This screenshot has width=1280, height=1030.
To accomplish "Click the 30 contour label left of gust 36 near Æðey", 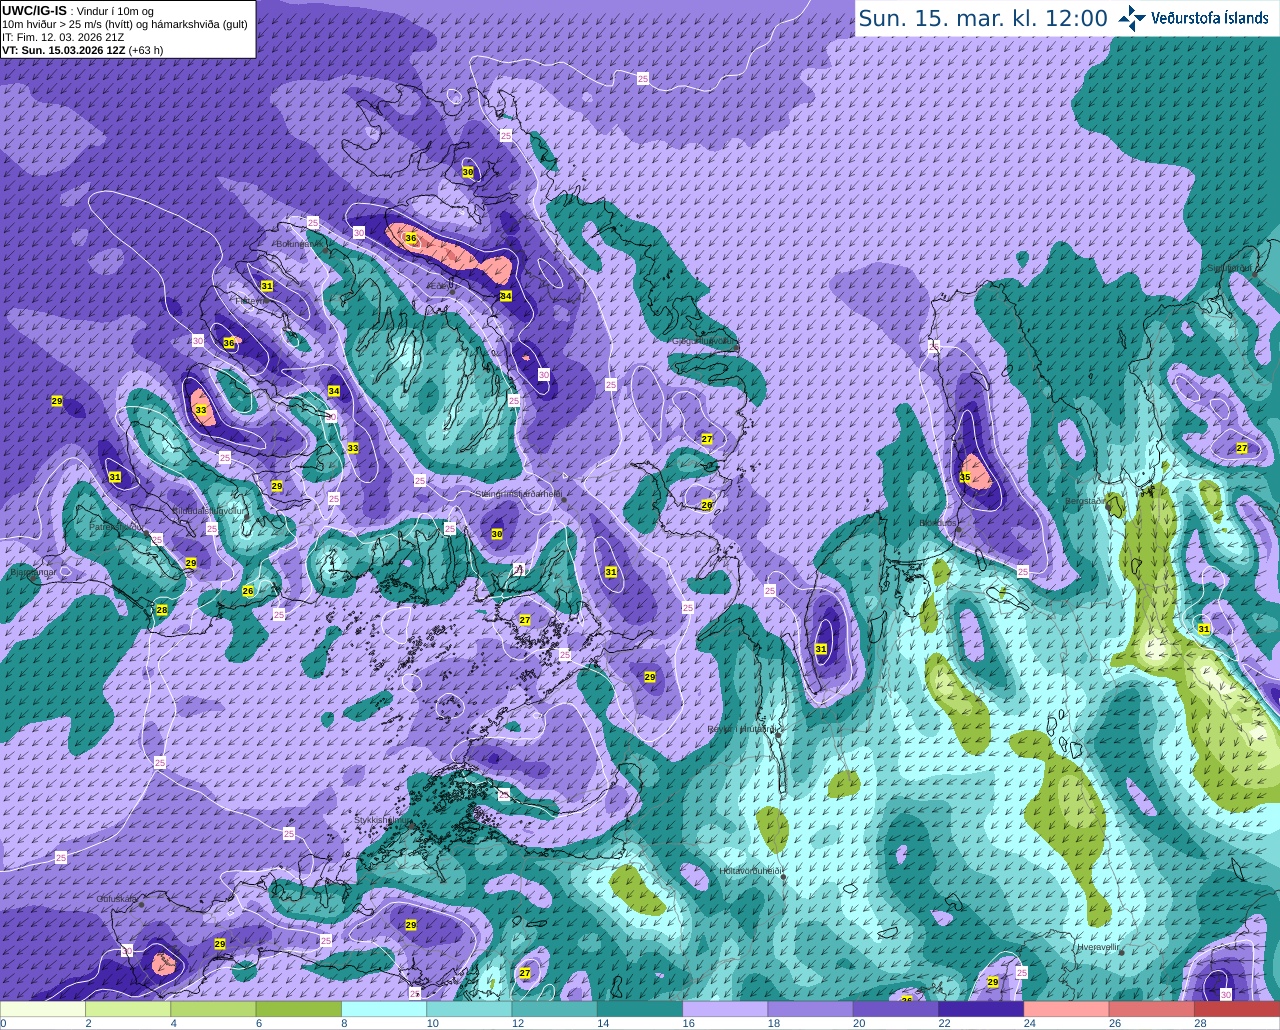I will coord(359,232).
